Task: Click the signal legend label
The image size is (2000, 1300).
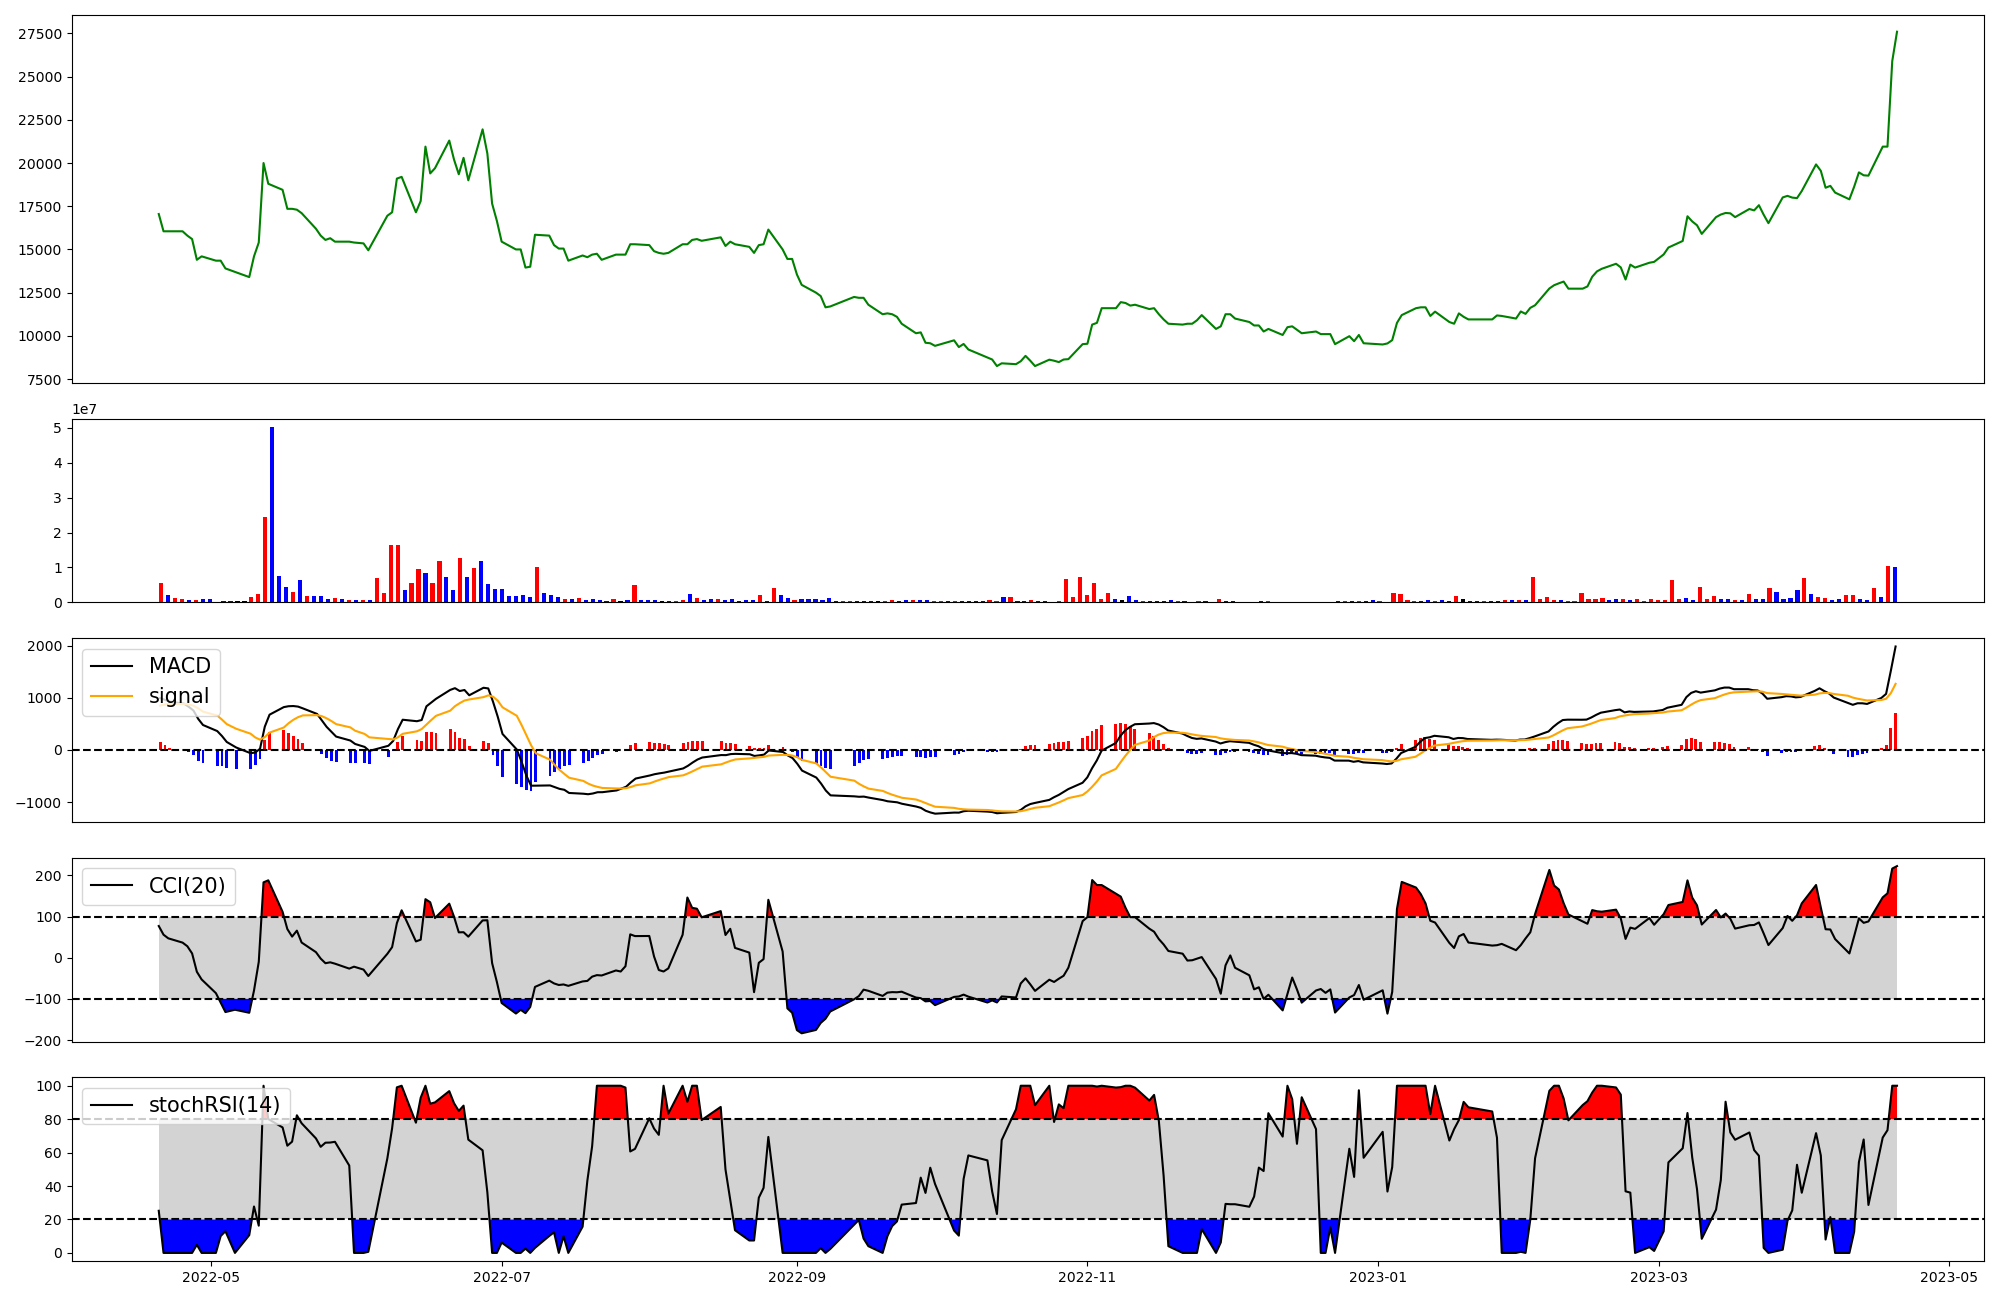Action: point(179,696)
